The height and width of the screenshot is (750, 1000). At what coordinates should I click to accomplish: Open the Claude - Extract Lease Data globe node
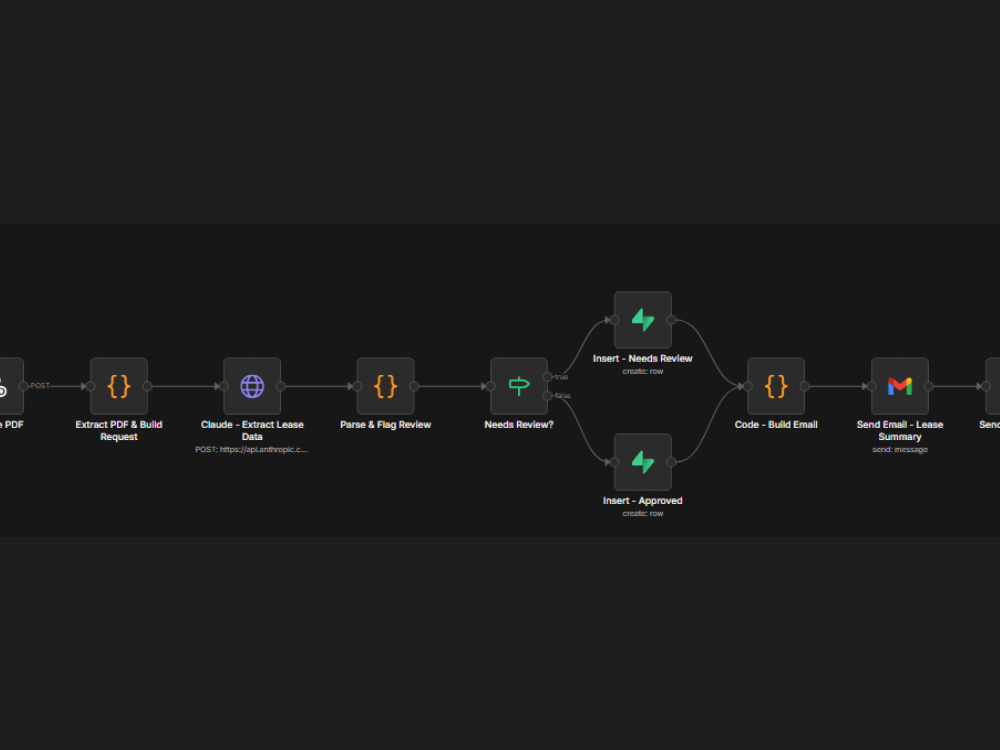point(252,386)
